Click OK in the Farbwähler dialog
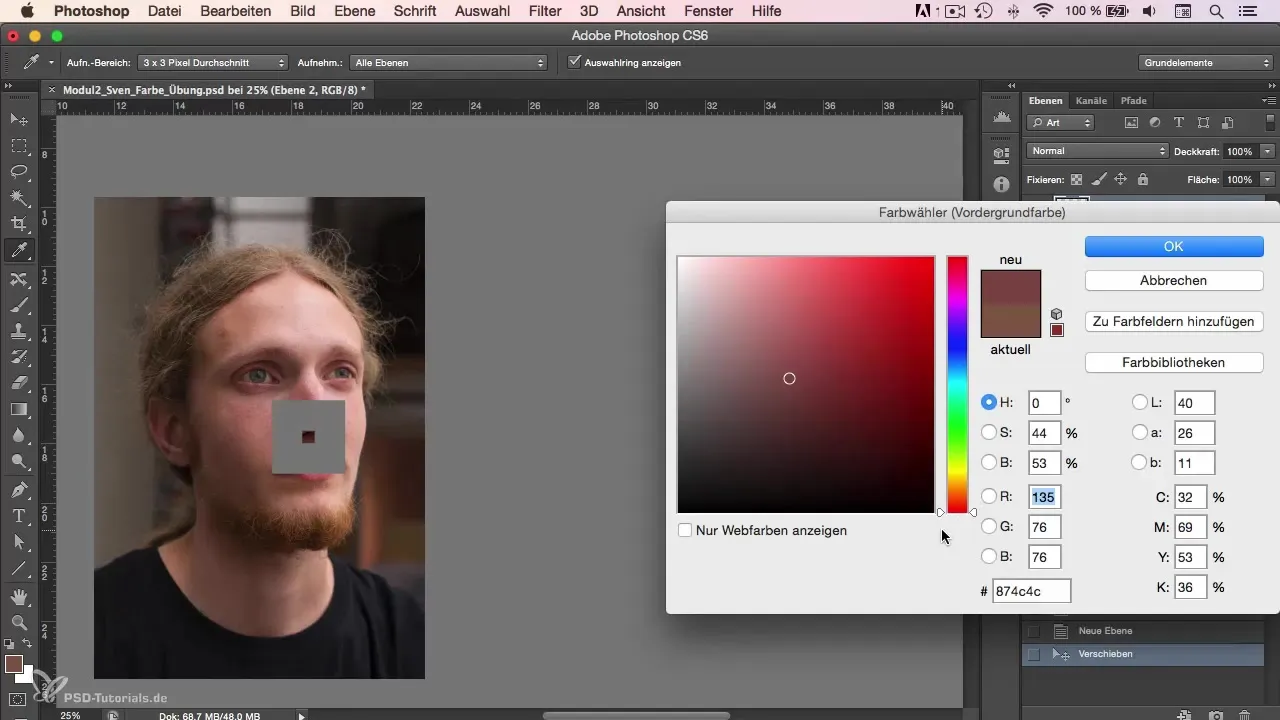The image size is (1280, 720). [x=1174, y=246]
